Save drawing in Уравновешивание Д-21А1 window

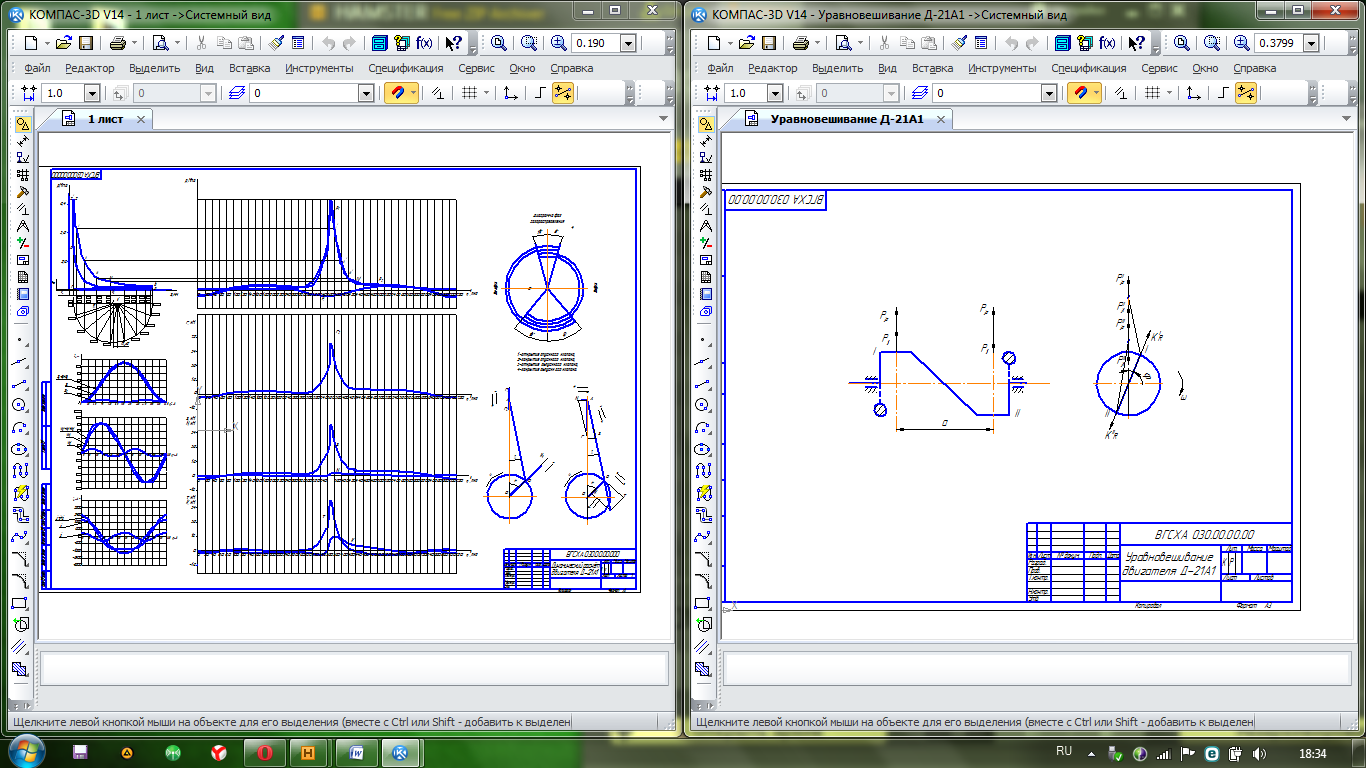click(x=769, y=43)
